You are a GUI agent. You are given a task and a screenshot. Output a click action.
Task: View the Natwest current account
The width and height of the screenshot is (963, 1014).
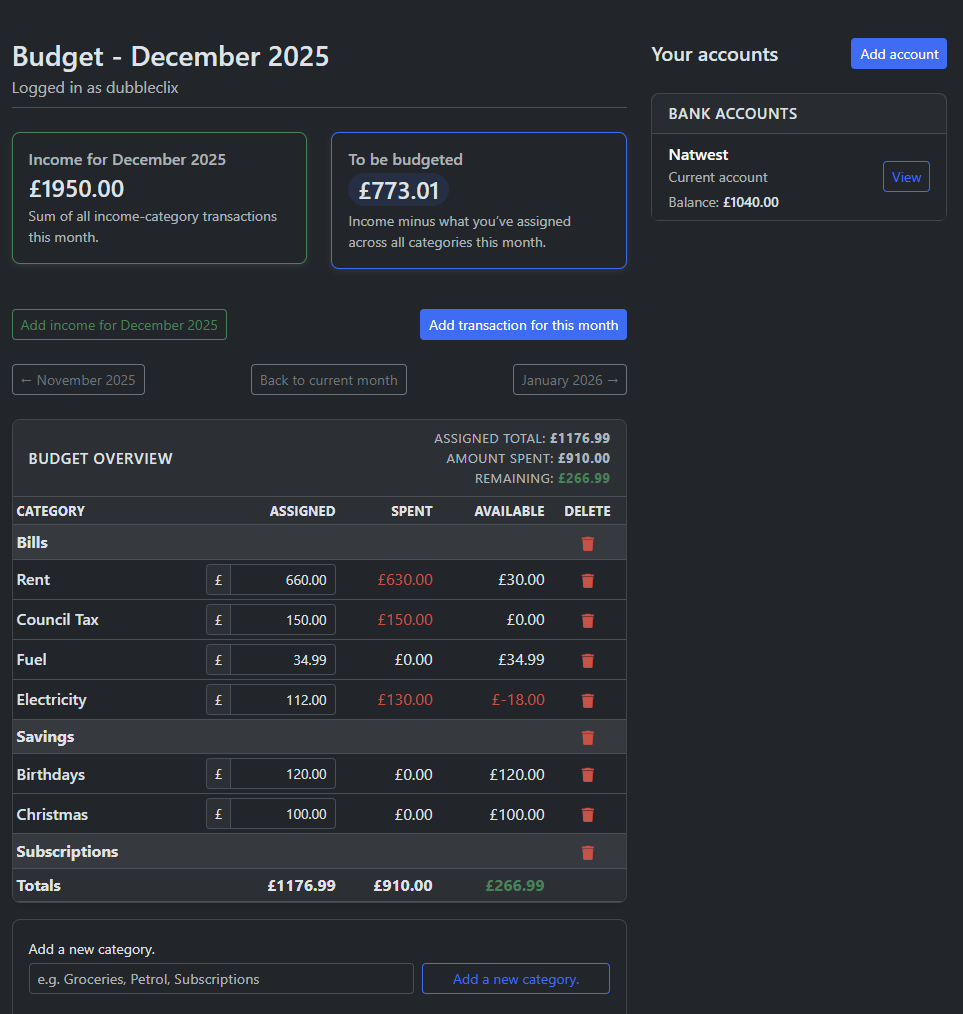pos(906,176)
